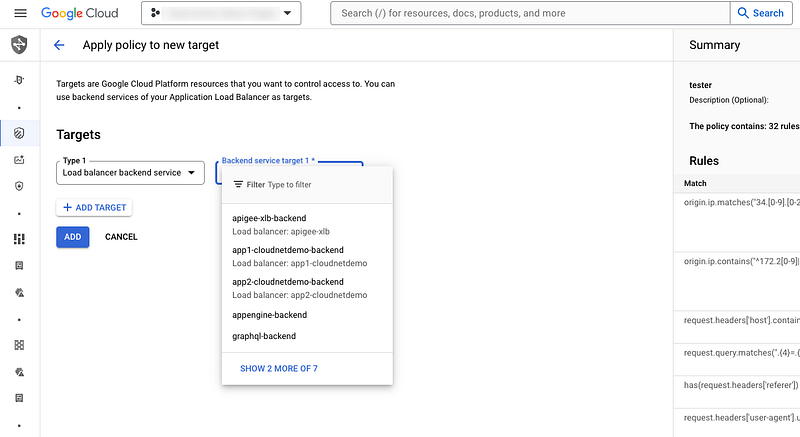Click rule request.headers['user-agent']
Image resolution: width=800 pixels, height=437 pixels.
(742, 418)
